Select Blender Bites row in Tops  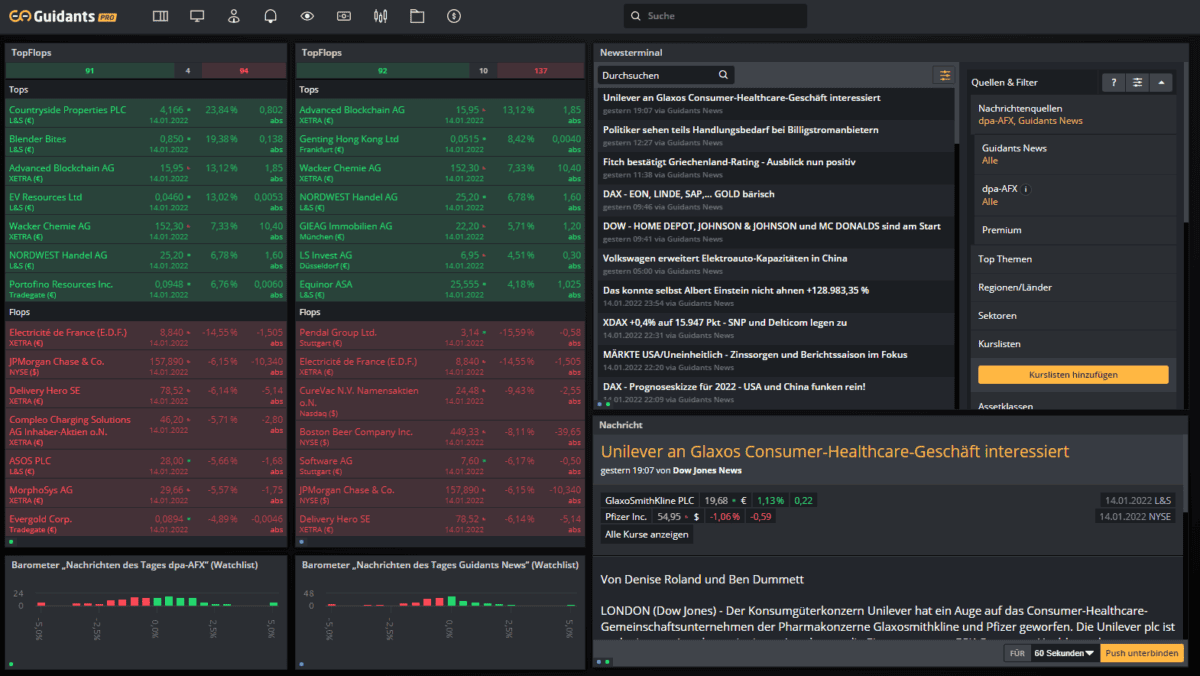click(x=146, y=142)
